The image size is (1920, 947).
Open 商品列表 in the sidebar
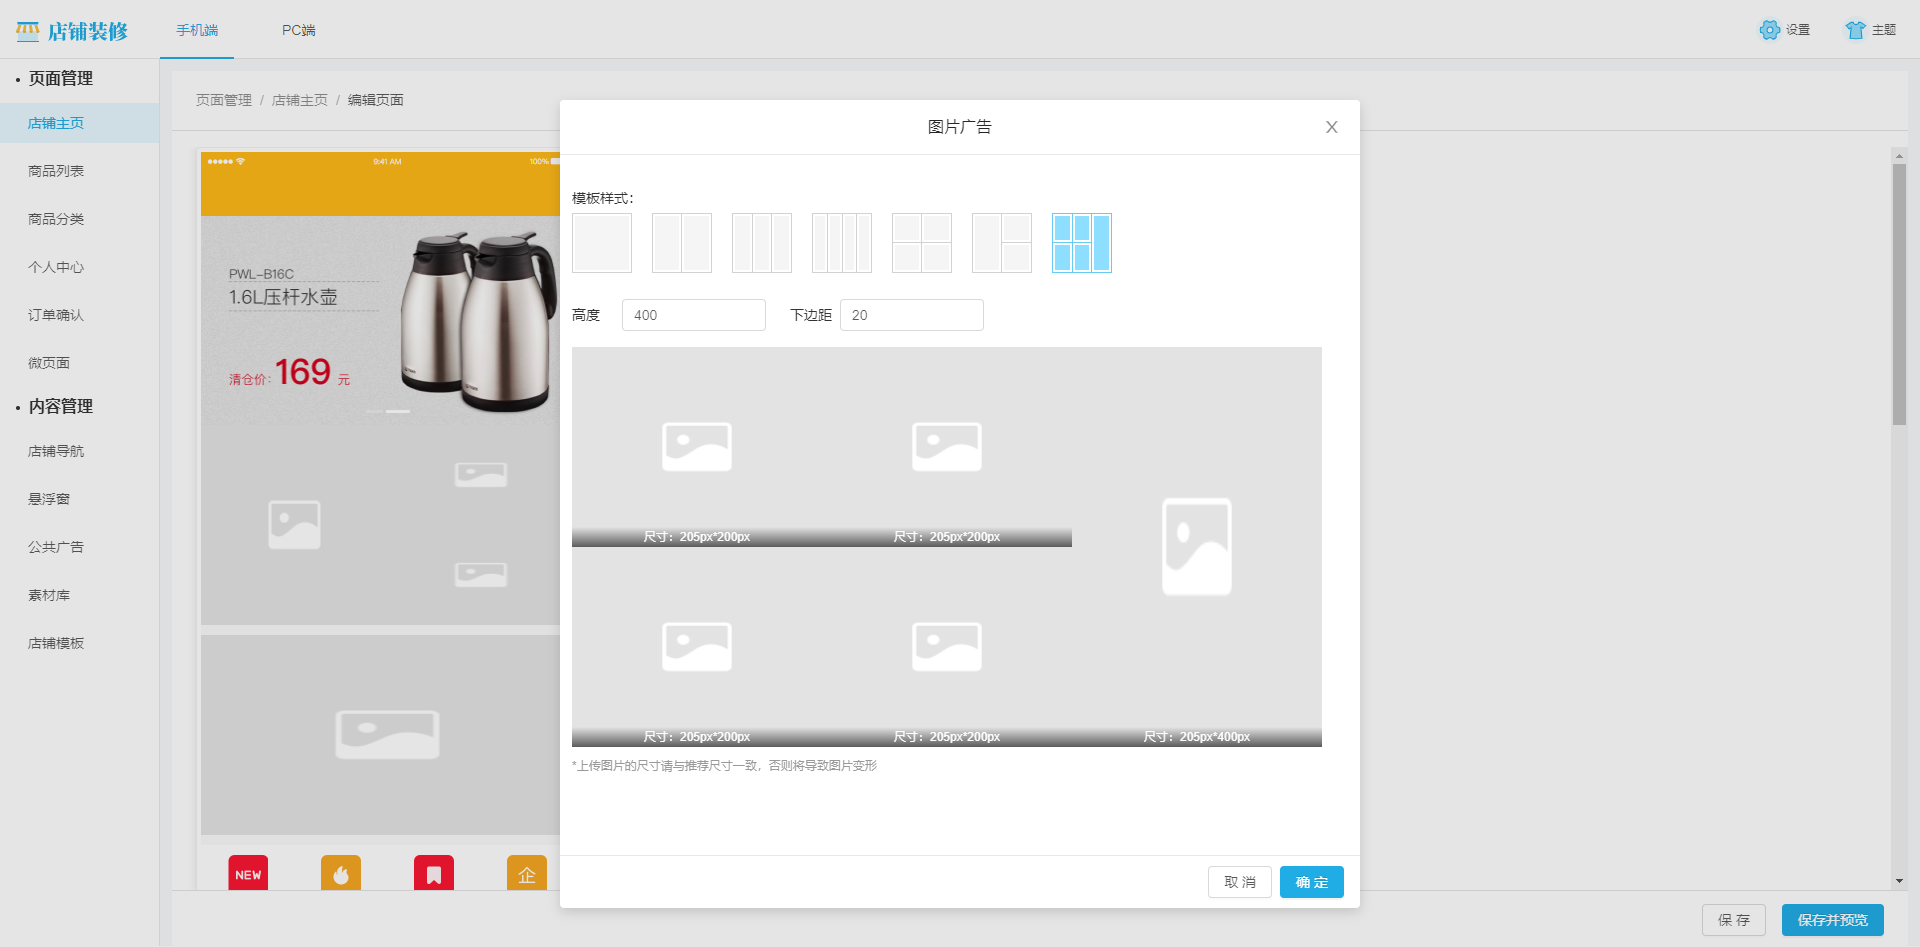point(56,171)
